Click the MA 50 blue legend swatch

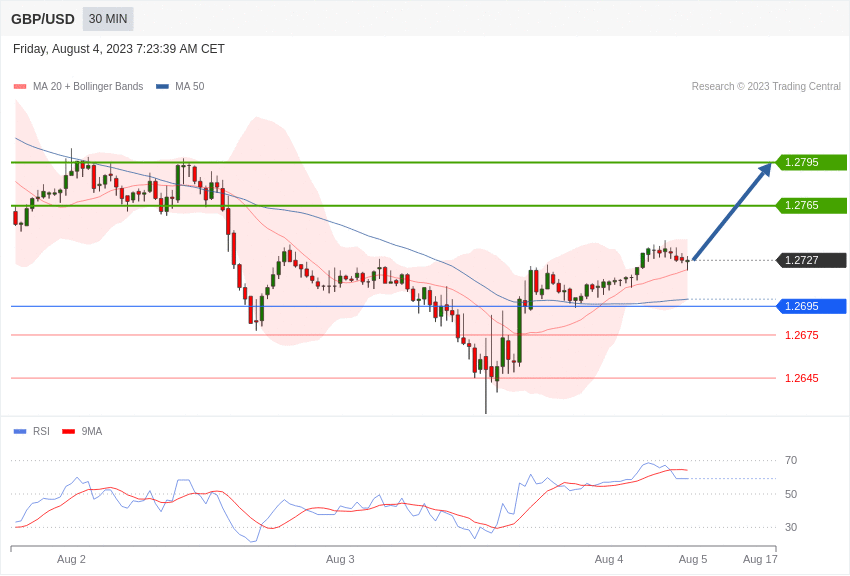pos(162,87)
